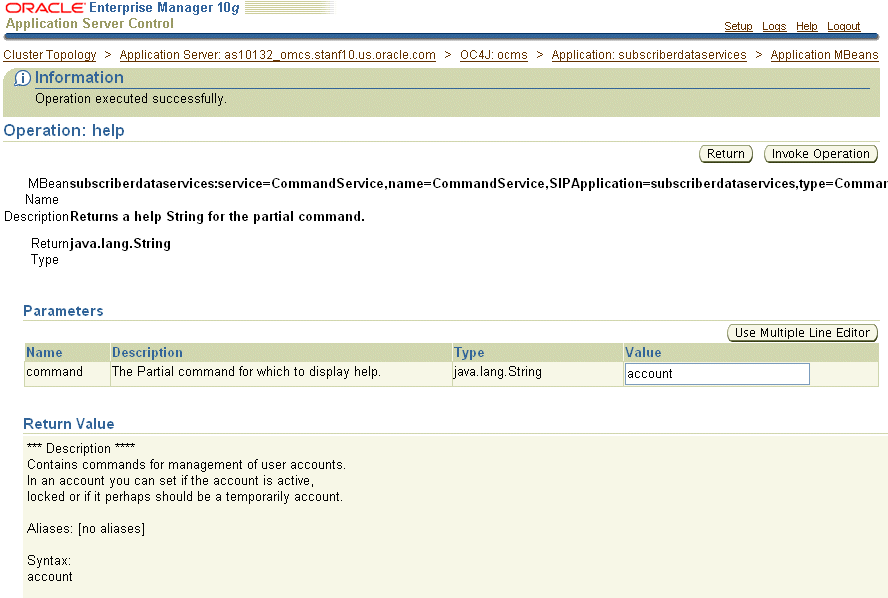This screenshot has width=888, height=598.
Task: Navigate to OC4J: ocms breadcrumb
Action: click(493, 55)
